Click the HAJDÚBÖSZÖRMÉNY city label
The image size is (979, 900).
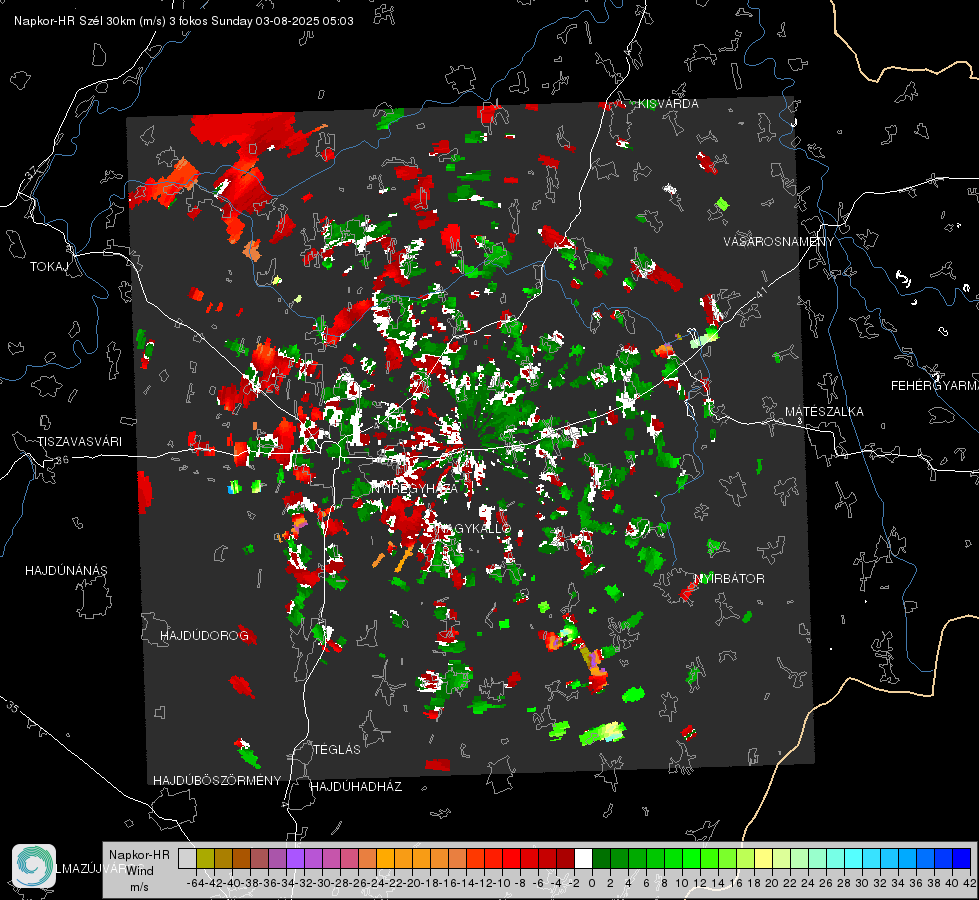coord(217,781)
